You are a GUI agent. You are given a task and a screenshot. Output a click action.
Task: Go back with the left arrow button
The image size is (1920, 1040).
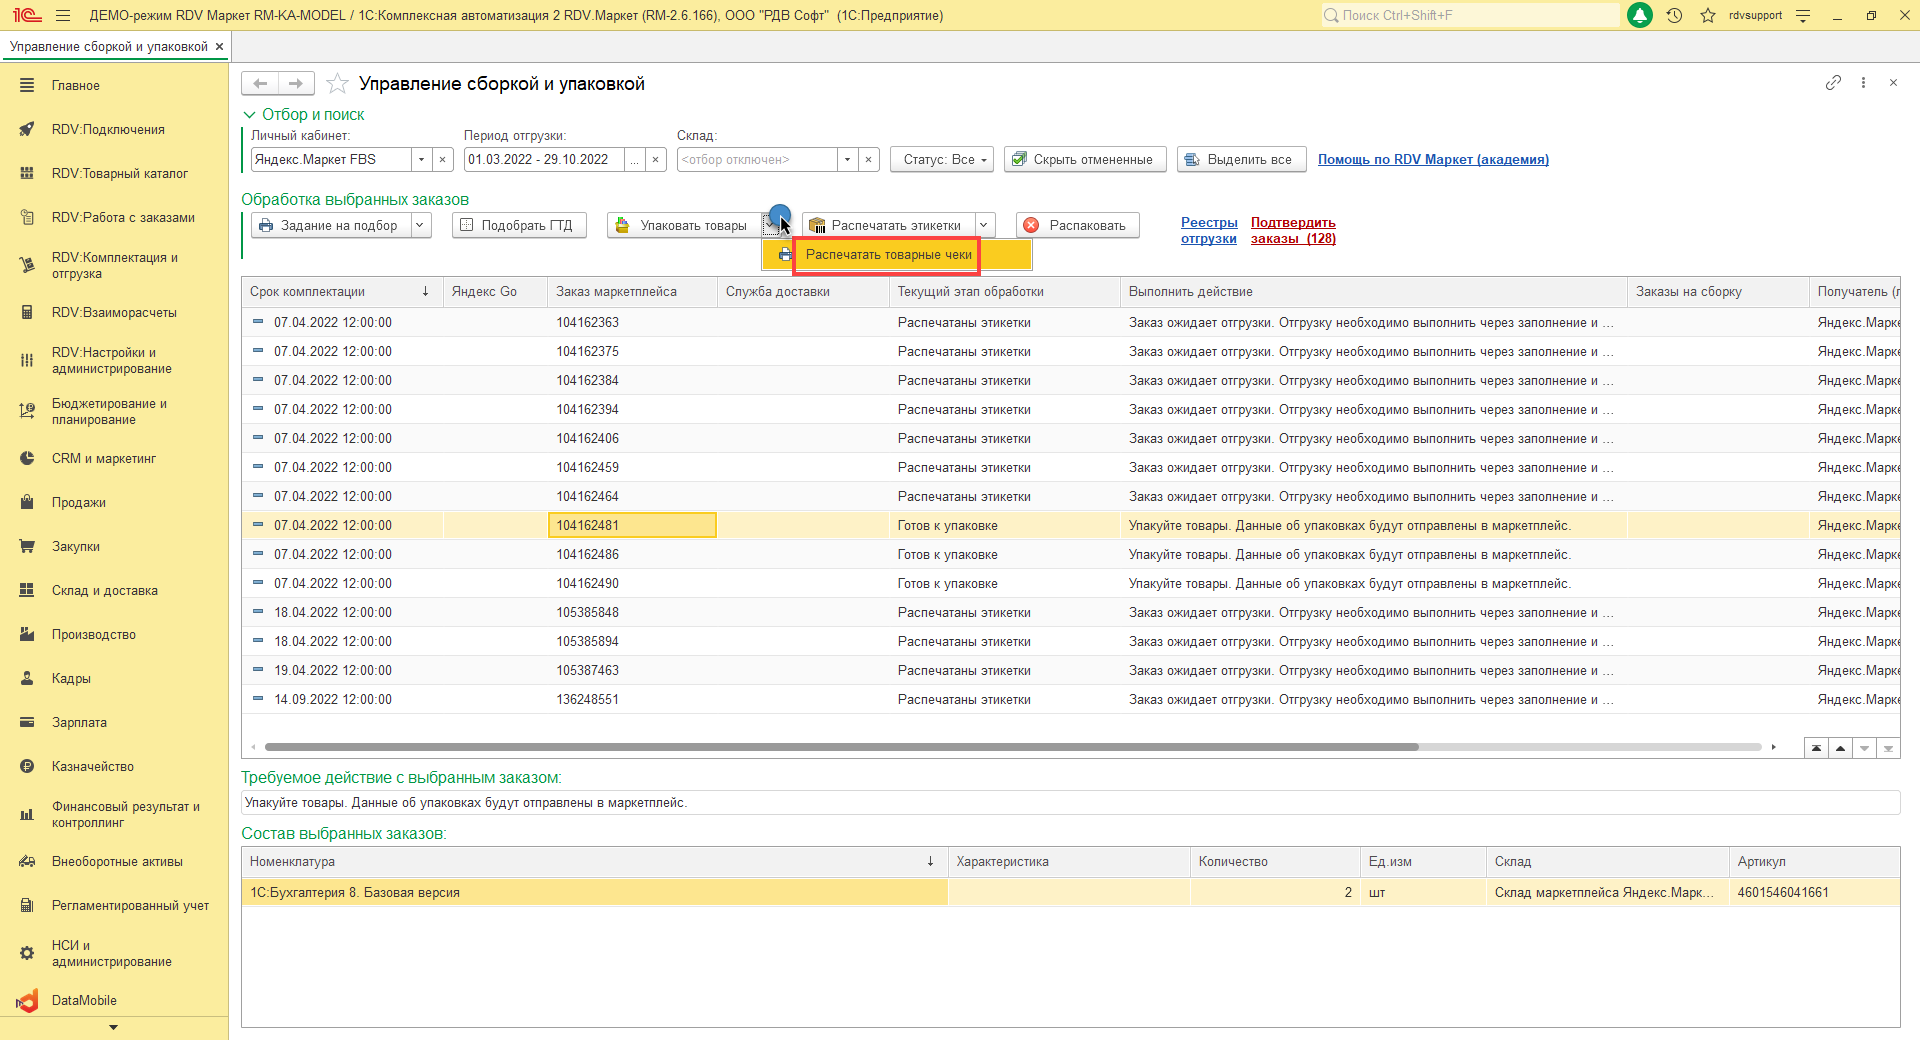[260, 84]
